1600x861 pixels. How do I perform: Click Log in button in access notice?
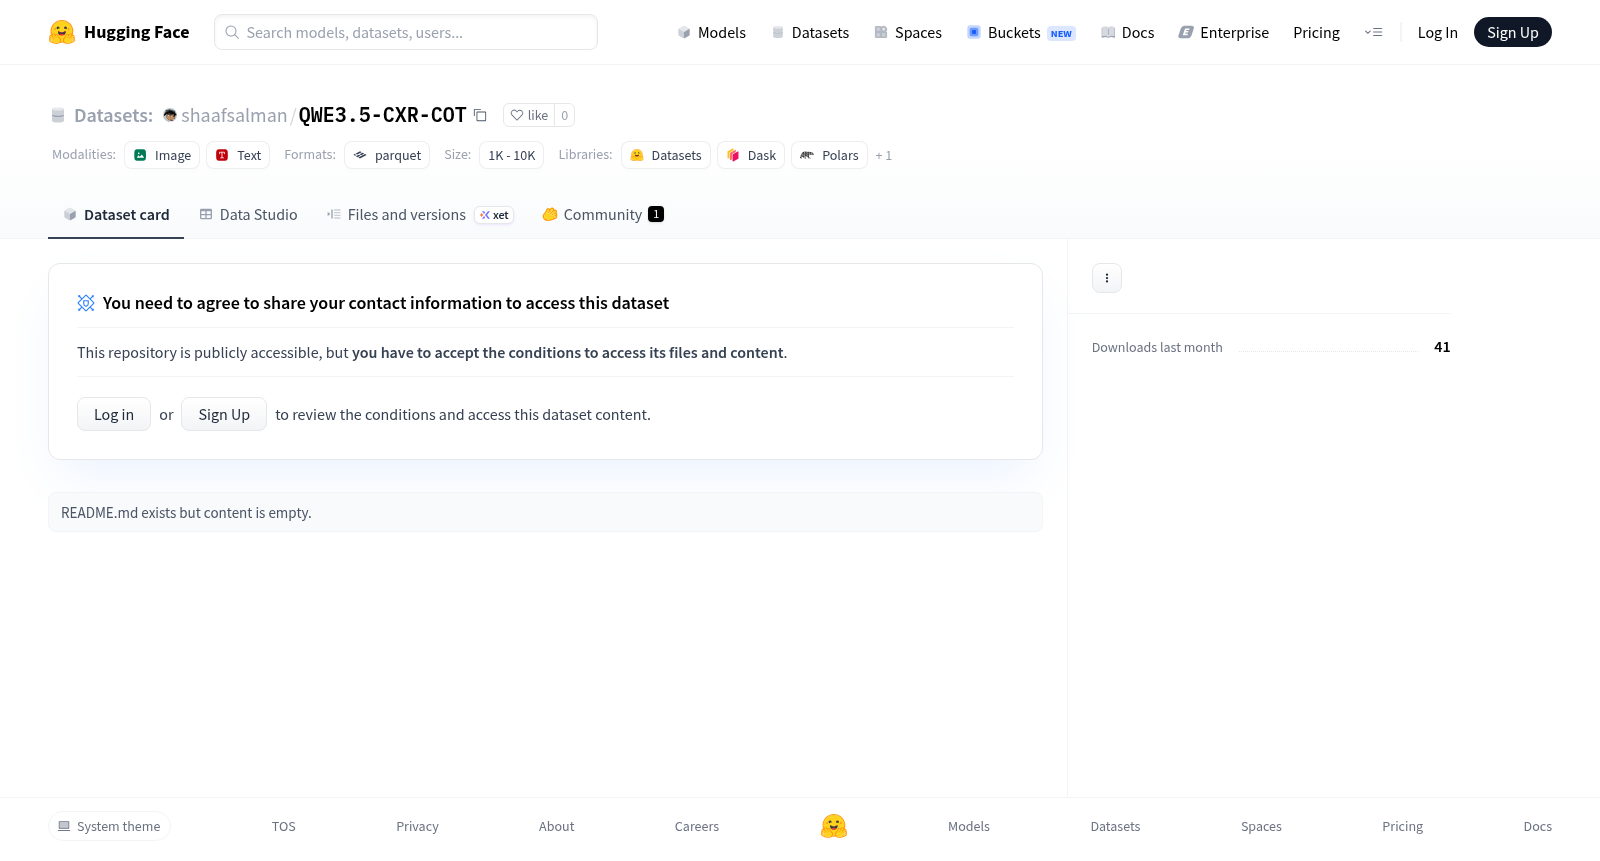pos(114,414)
